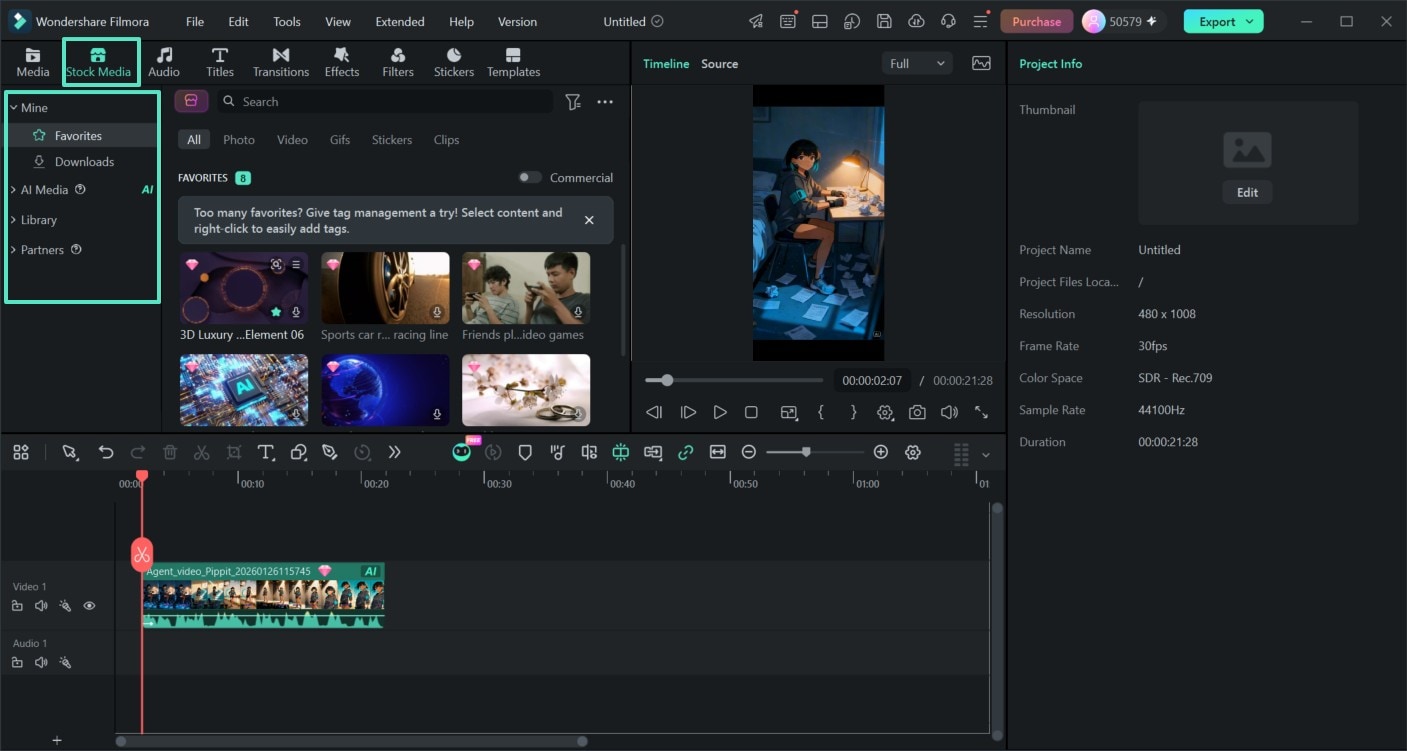Hide the Video 1 track with eye icon
The width and height of the screenshot is (1407, 751).
click(x=89, y=605)
